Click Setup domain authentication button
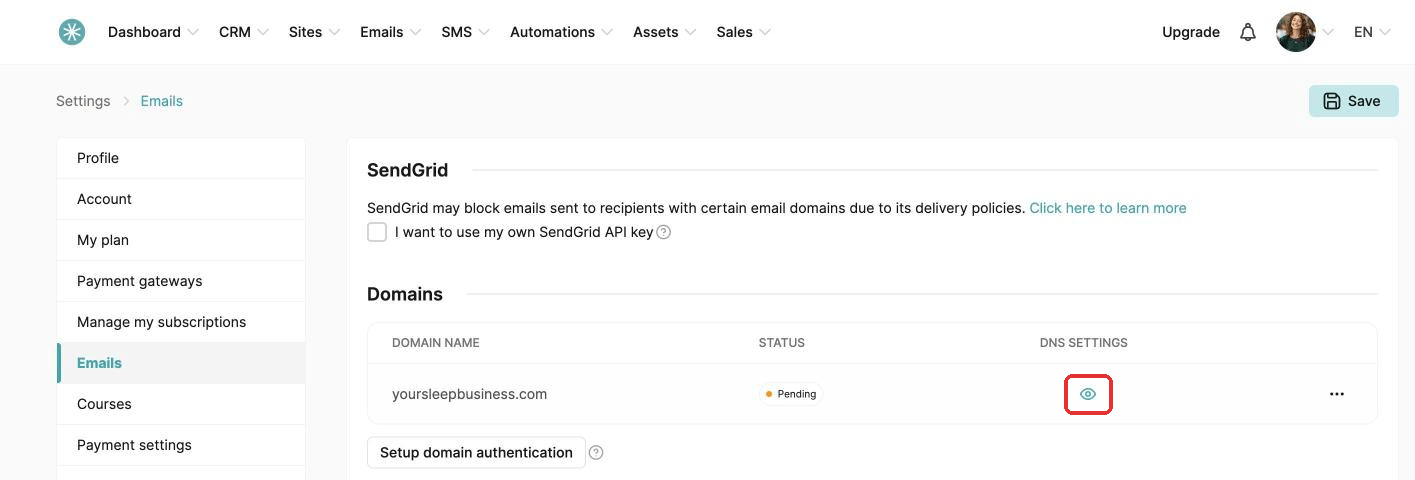Screen dimensions: 1415x480 (x=476, y=452)
